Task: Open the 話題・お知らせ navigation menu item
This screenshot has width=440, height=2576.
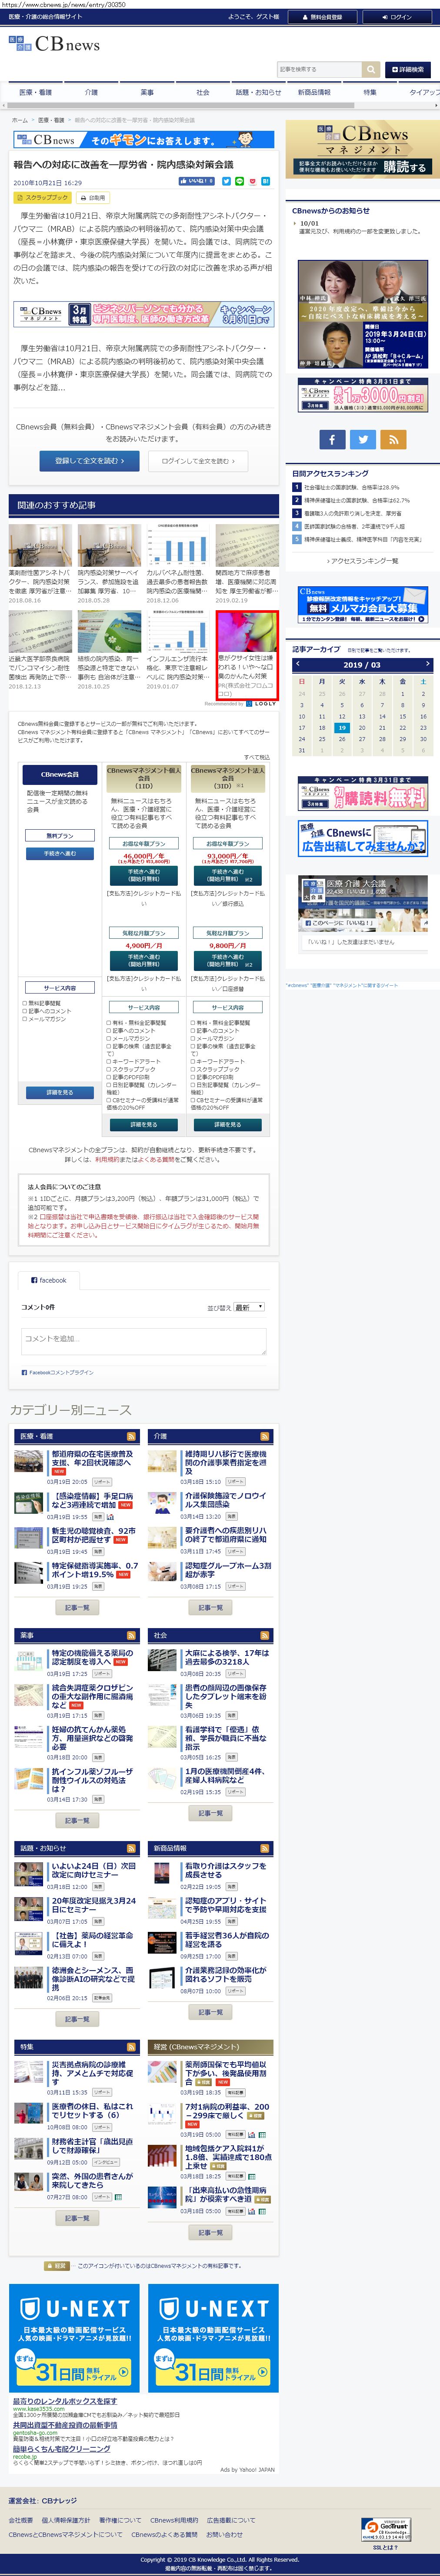Action: pyautogui.click(x=259, y=92)
